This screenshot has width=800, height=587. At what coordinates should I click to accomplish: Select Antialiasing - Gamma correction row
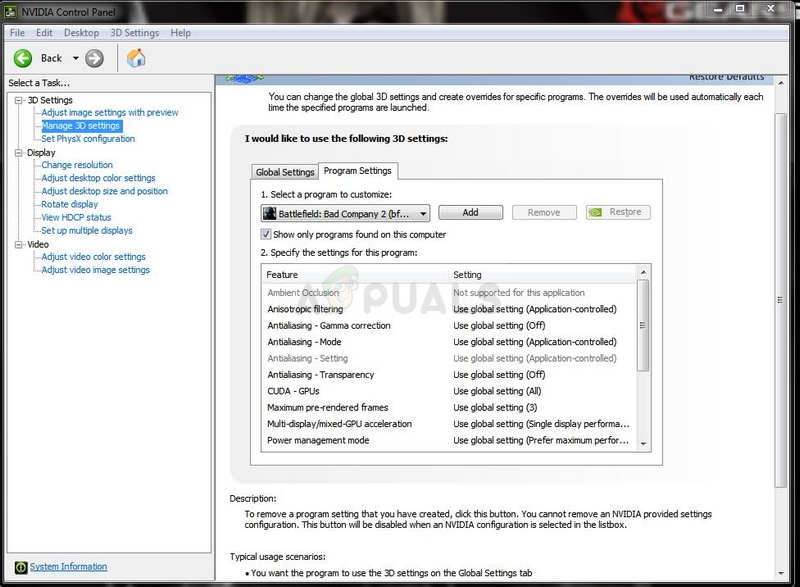pyautogui.click(x=449, y=325)
